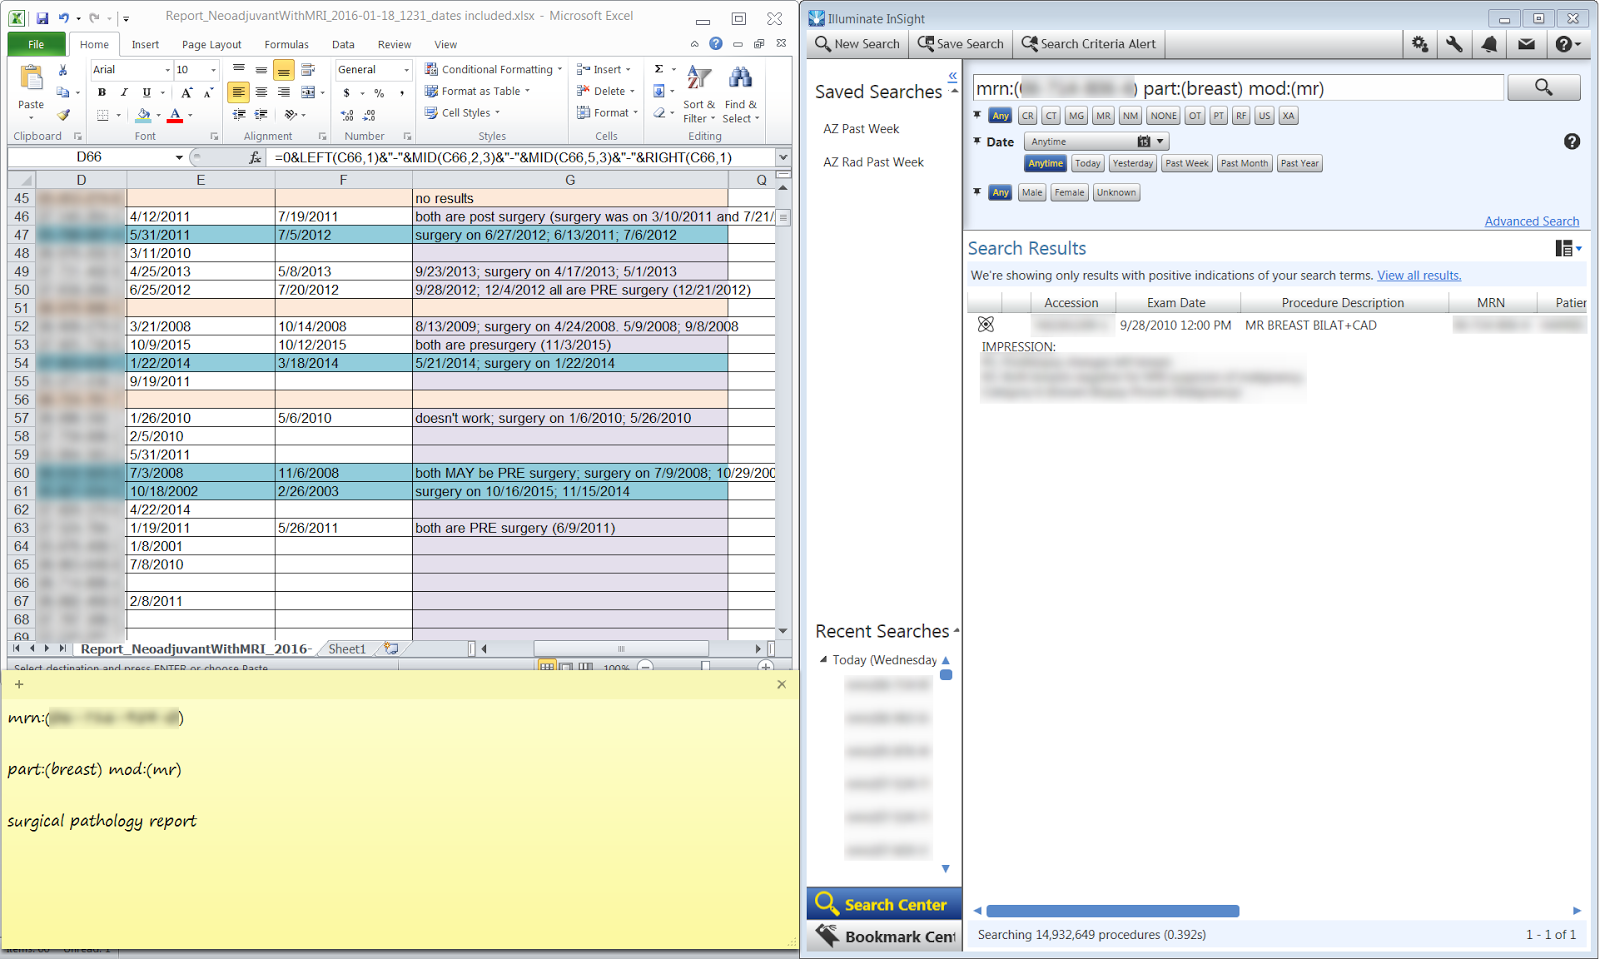The height and width of the screenshot is (959, 1600).
Task: Click the Save Search button
Action: 960,44
